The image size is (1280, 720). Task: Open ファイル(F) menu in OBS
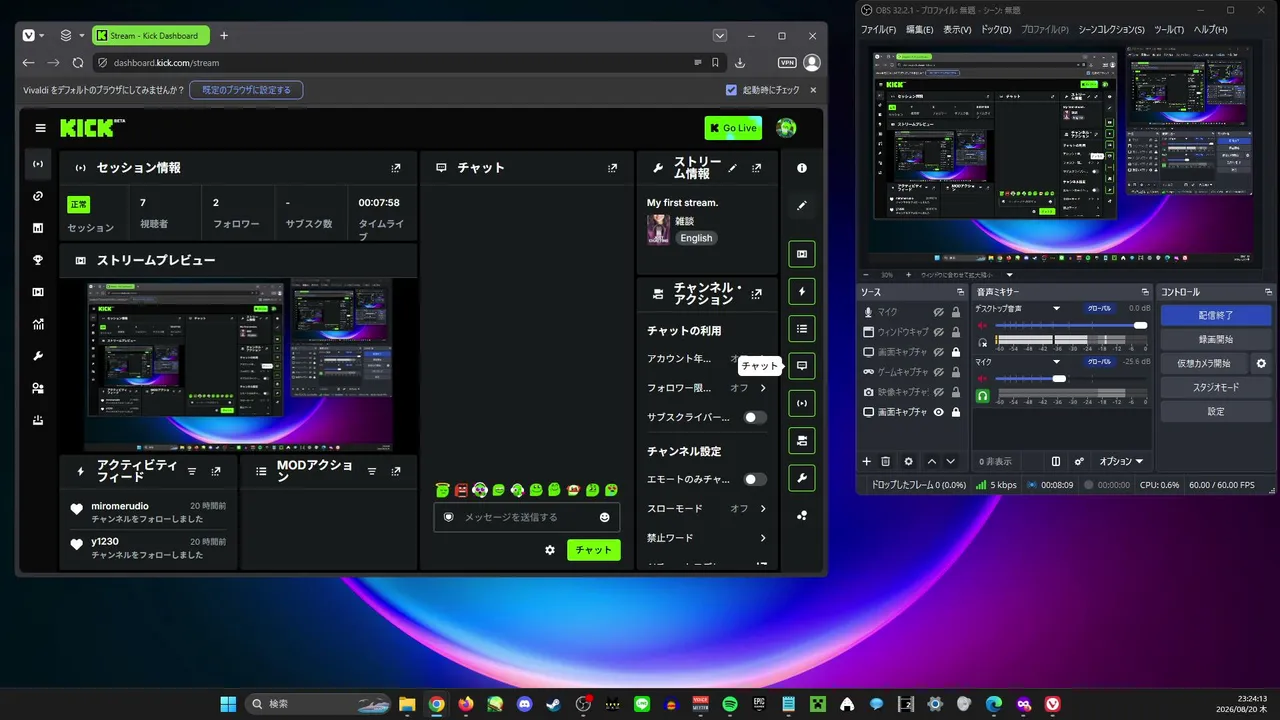(879, 30)
